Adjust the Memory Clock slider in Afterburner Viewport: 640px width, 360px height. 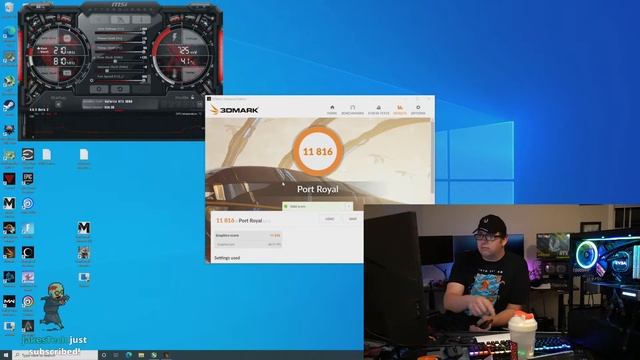tap(120, 71)
